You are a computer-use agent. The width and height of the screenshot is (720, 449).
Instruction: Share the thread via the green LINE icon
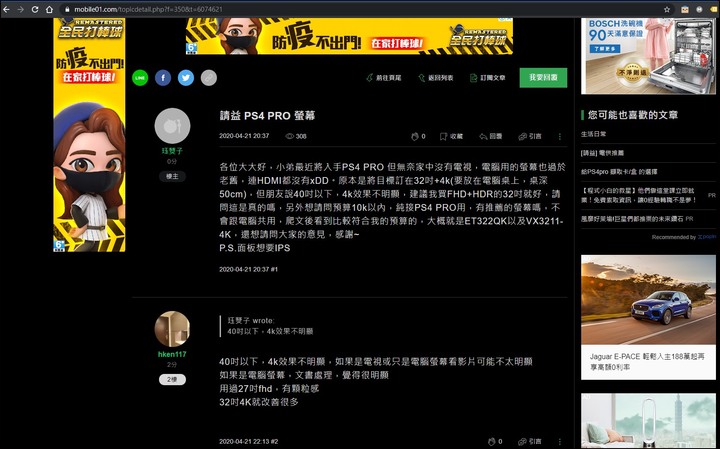click(x=140, y=78)
